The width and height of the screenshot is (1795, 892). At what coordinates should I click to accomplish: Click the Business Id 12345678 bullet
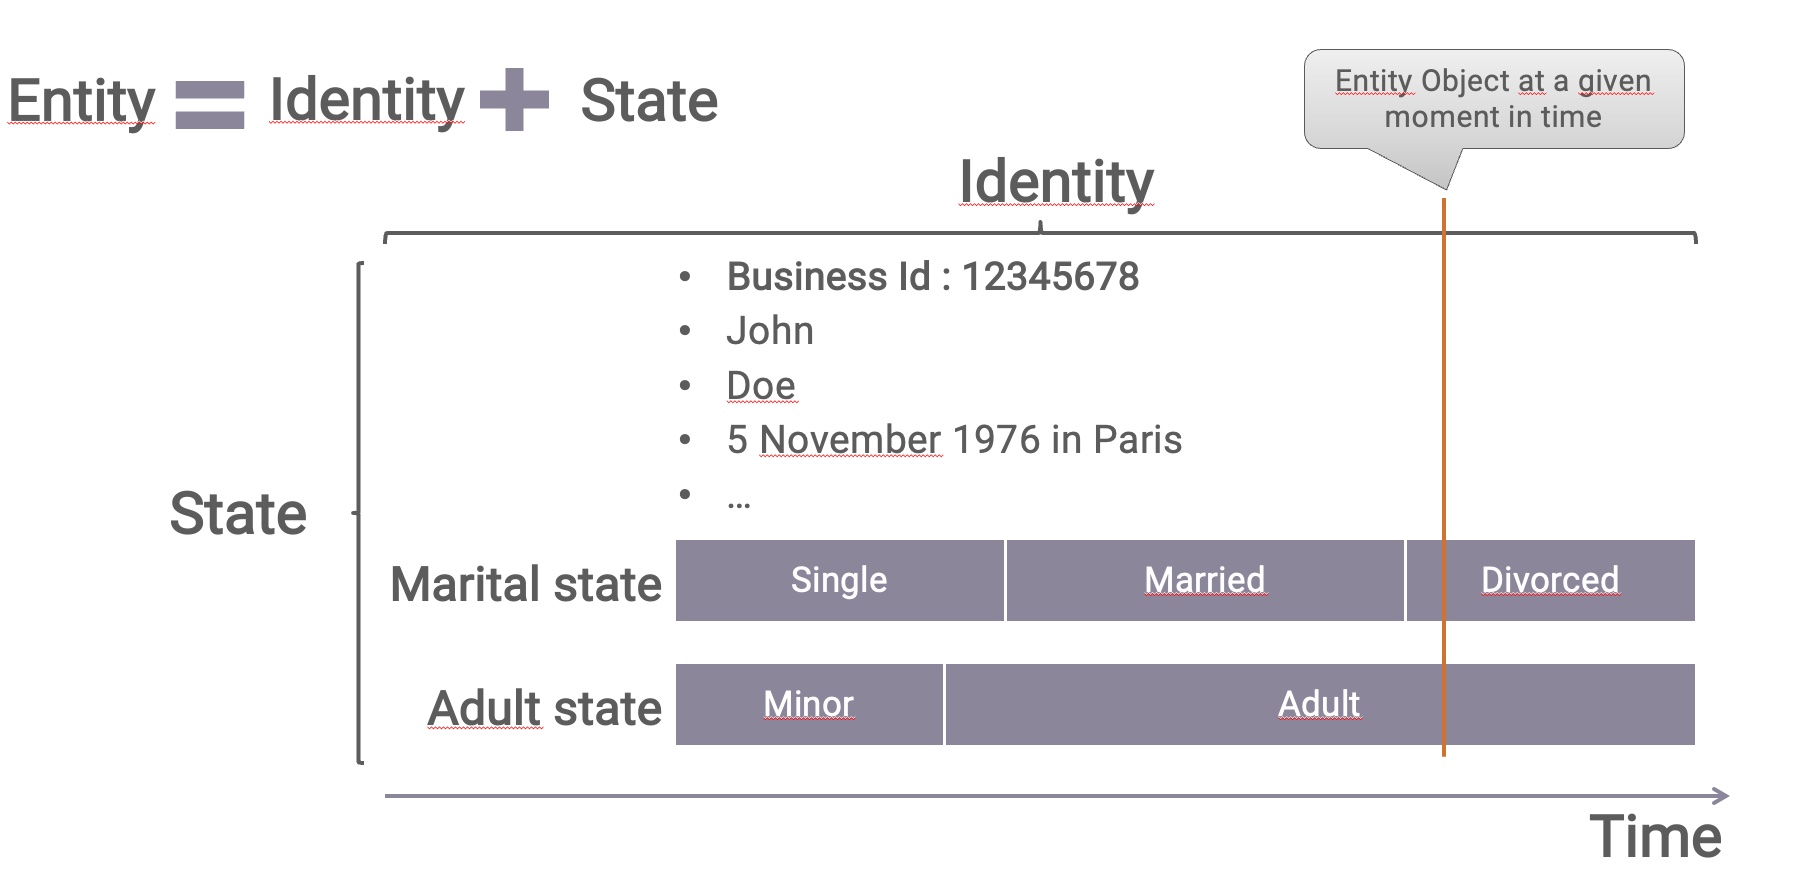click(x=933, y=277)
